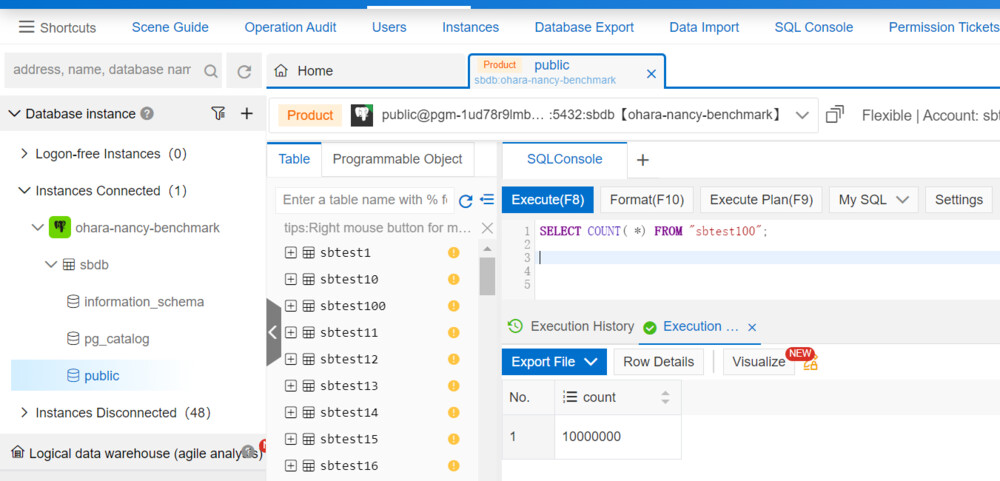
Task: Open the Execution History tab
Action: pyautogui.click(x=571, y=326)
